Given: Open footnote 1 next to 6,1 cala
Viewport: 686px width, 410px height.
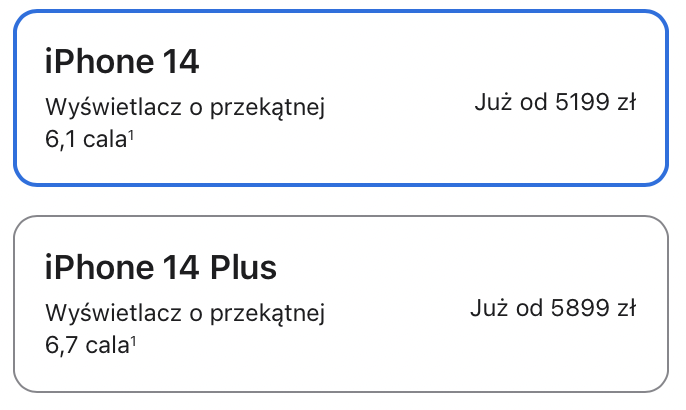Looking at the screenshot, I should 131,134.
